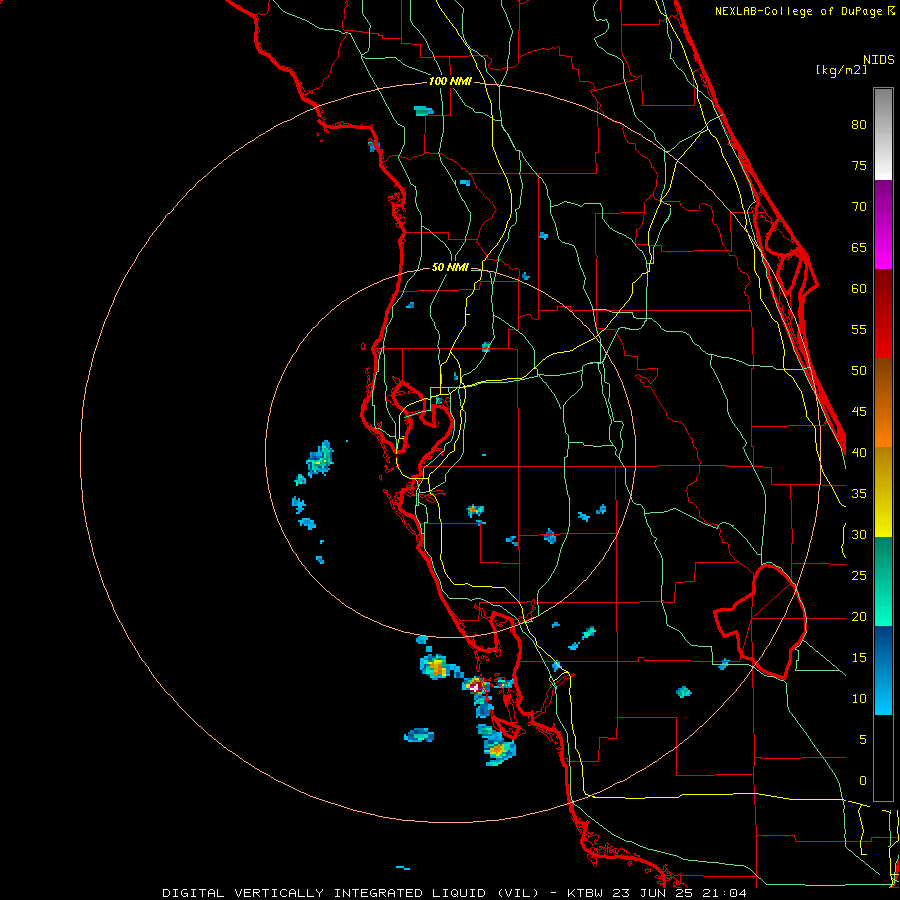The width and height of the screenshot is (900, 900).
Task: Select the 20 value on the VIL scale
Action: [x=859, y=616]
